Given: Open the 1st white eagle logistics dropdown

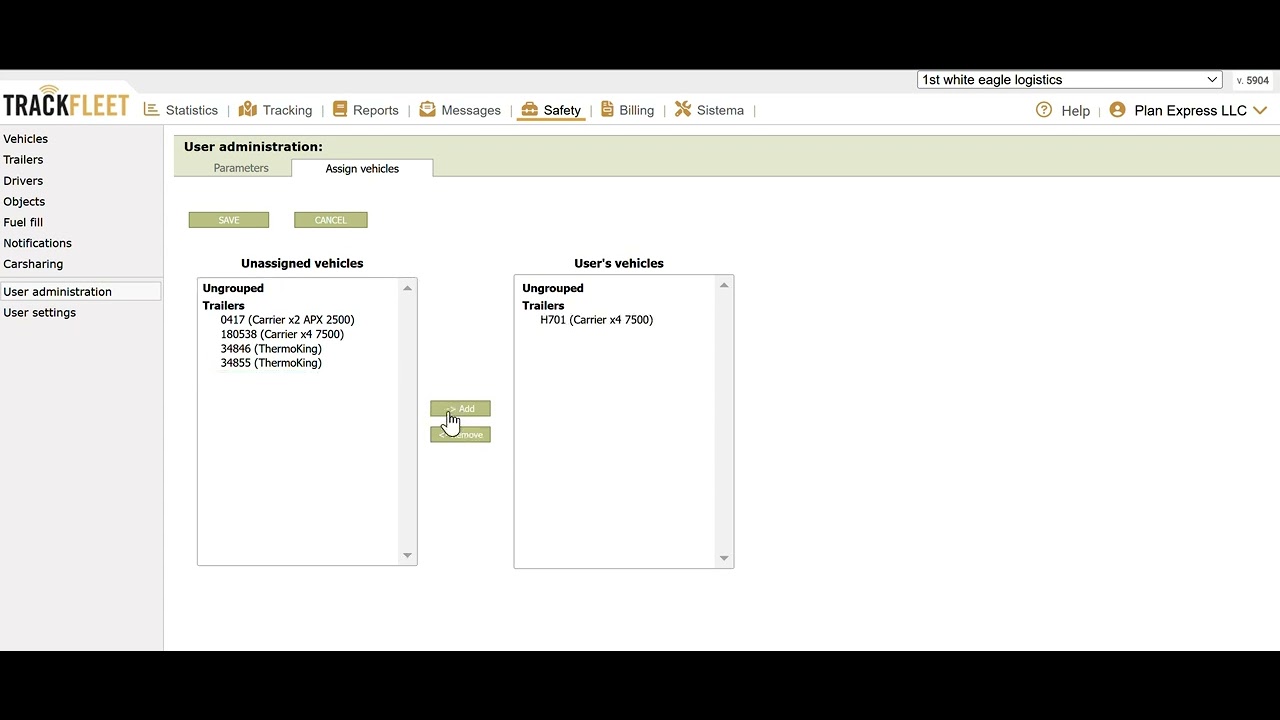Looking at the screenshot, I should (1069, 80).
